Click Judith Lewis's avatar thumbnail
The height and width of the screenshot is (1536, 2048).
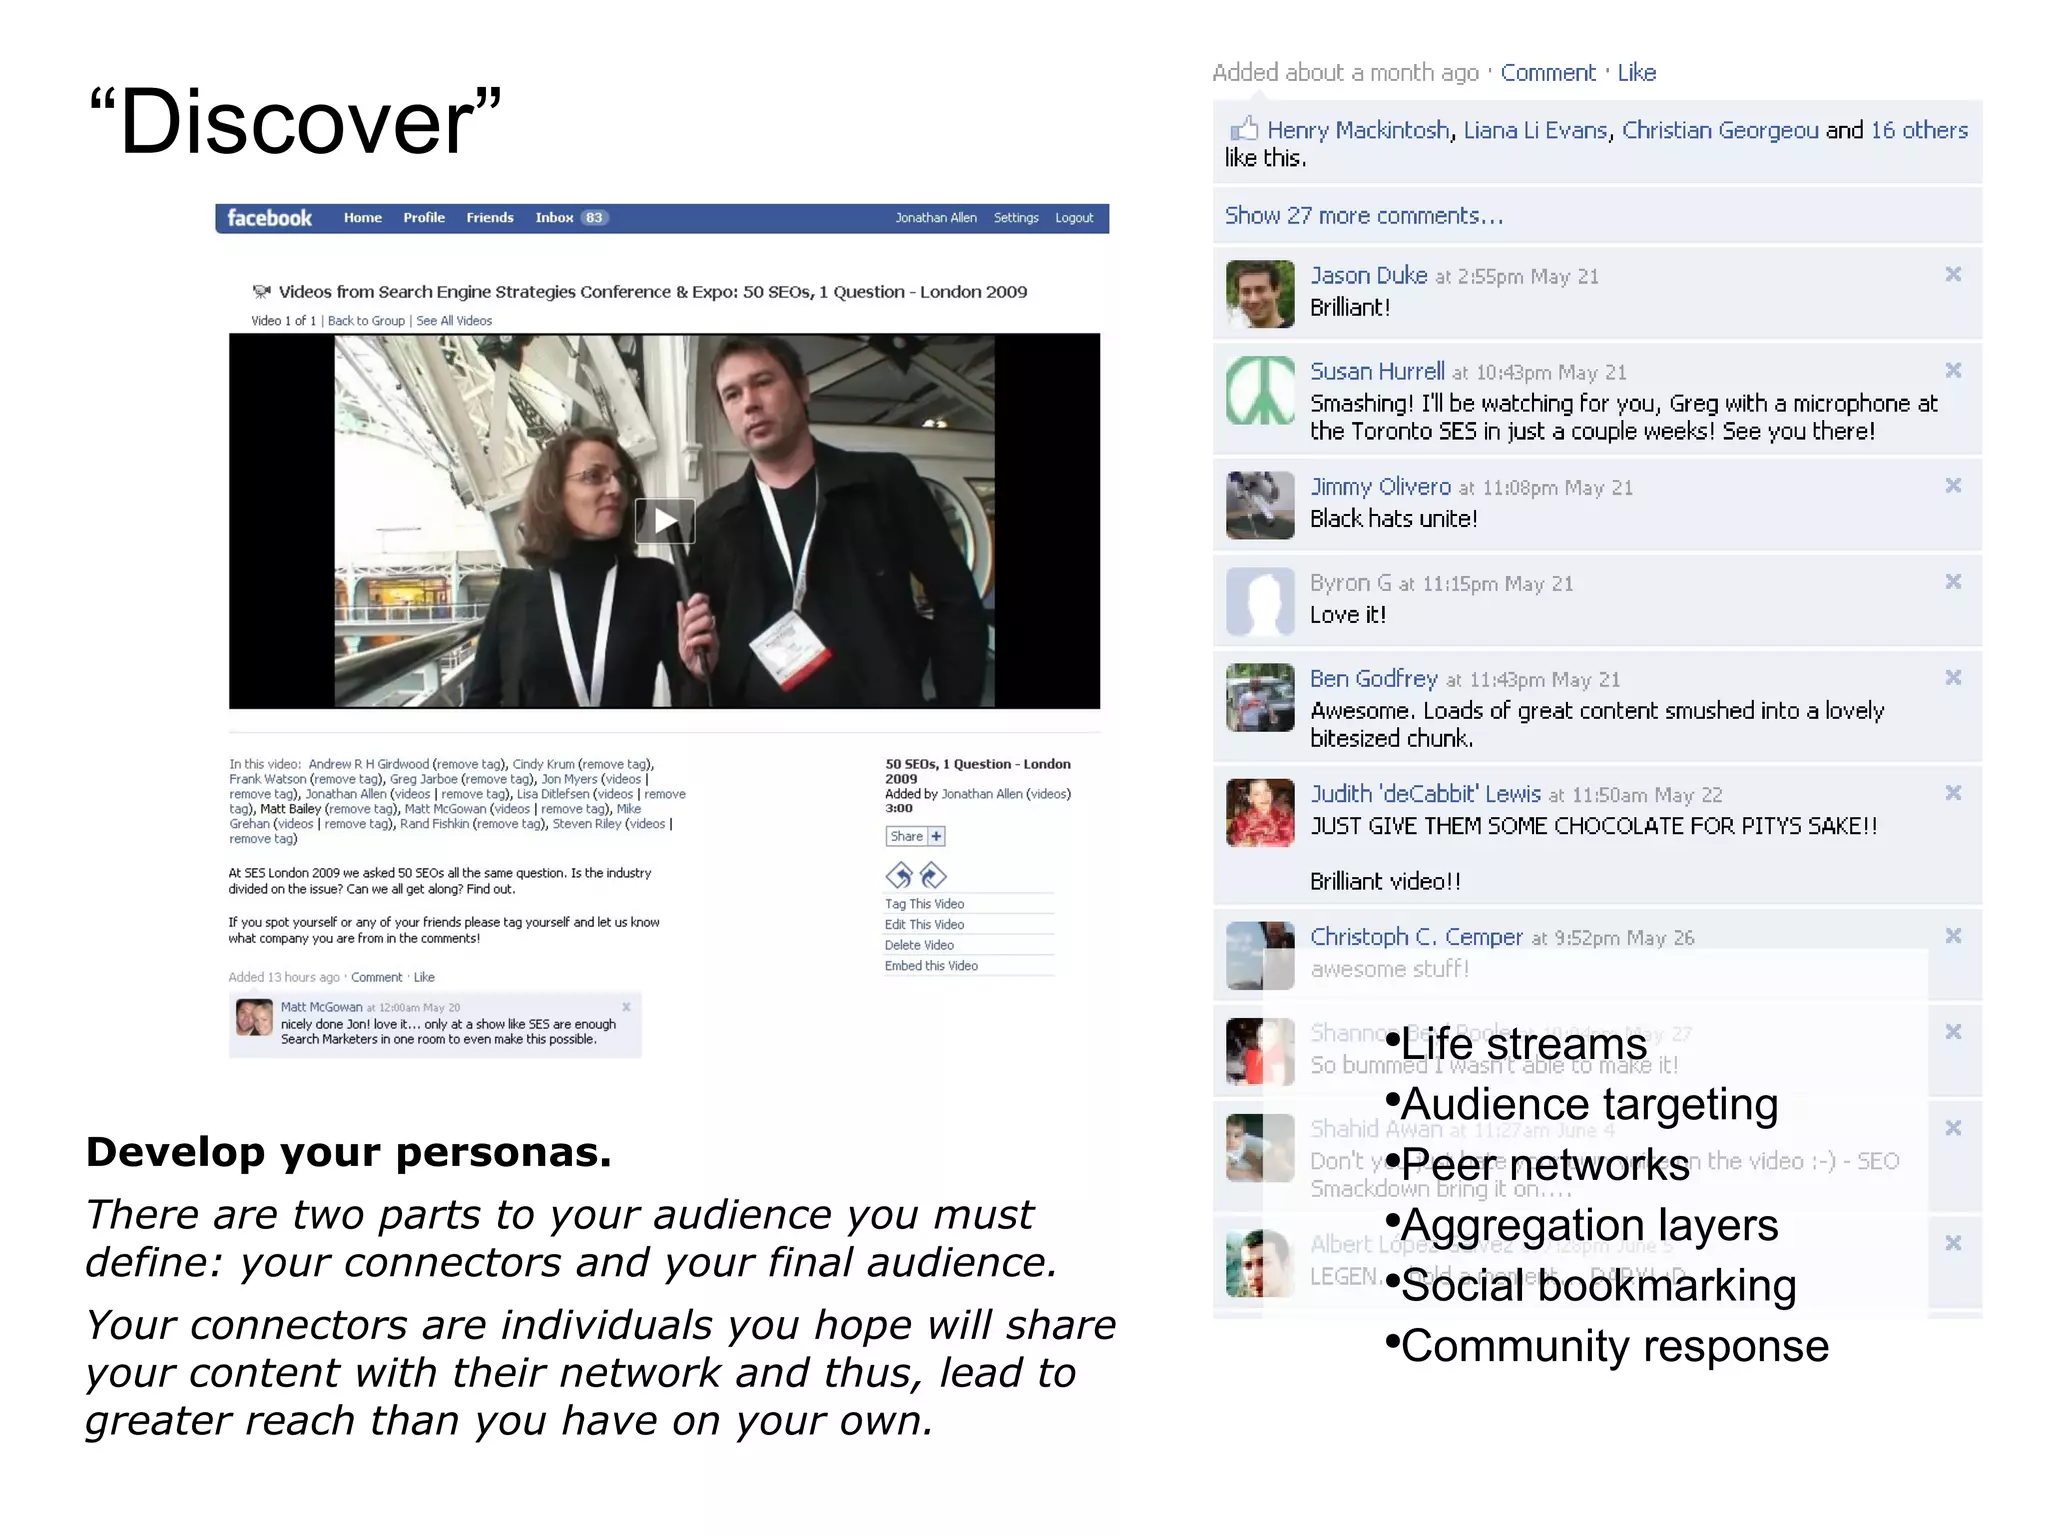[x=1260, y=812]
